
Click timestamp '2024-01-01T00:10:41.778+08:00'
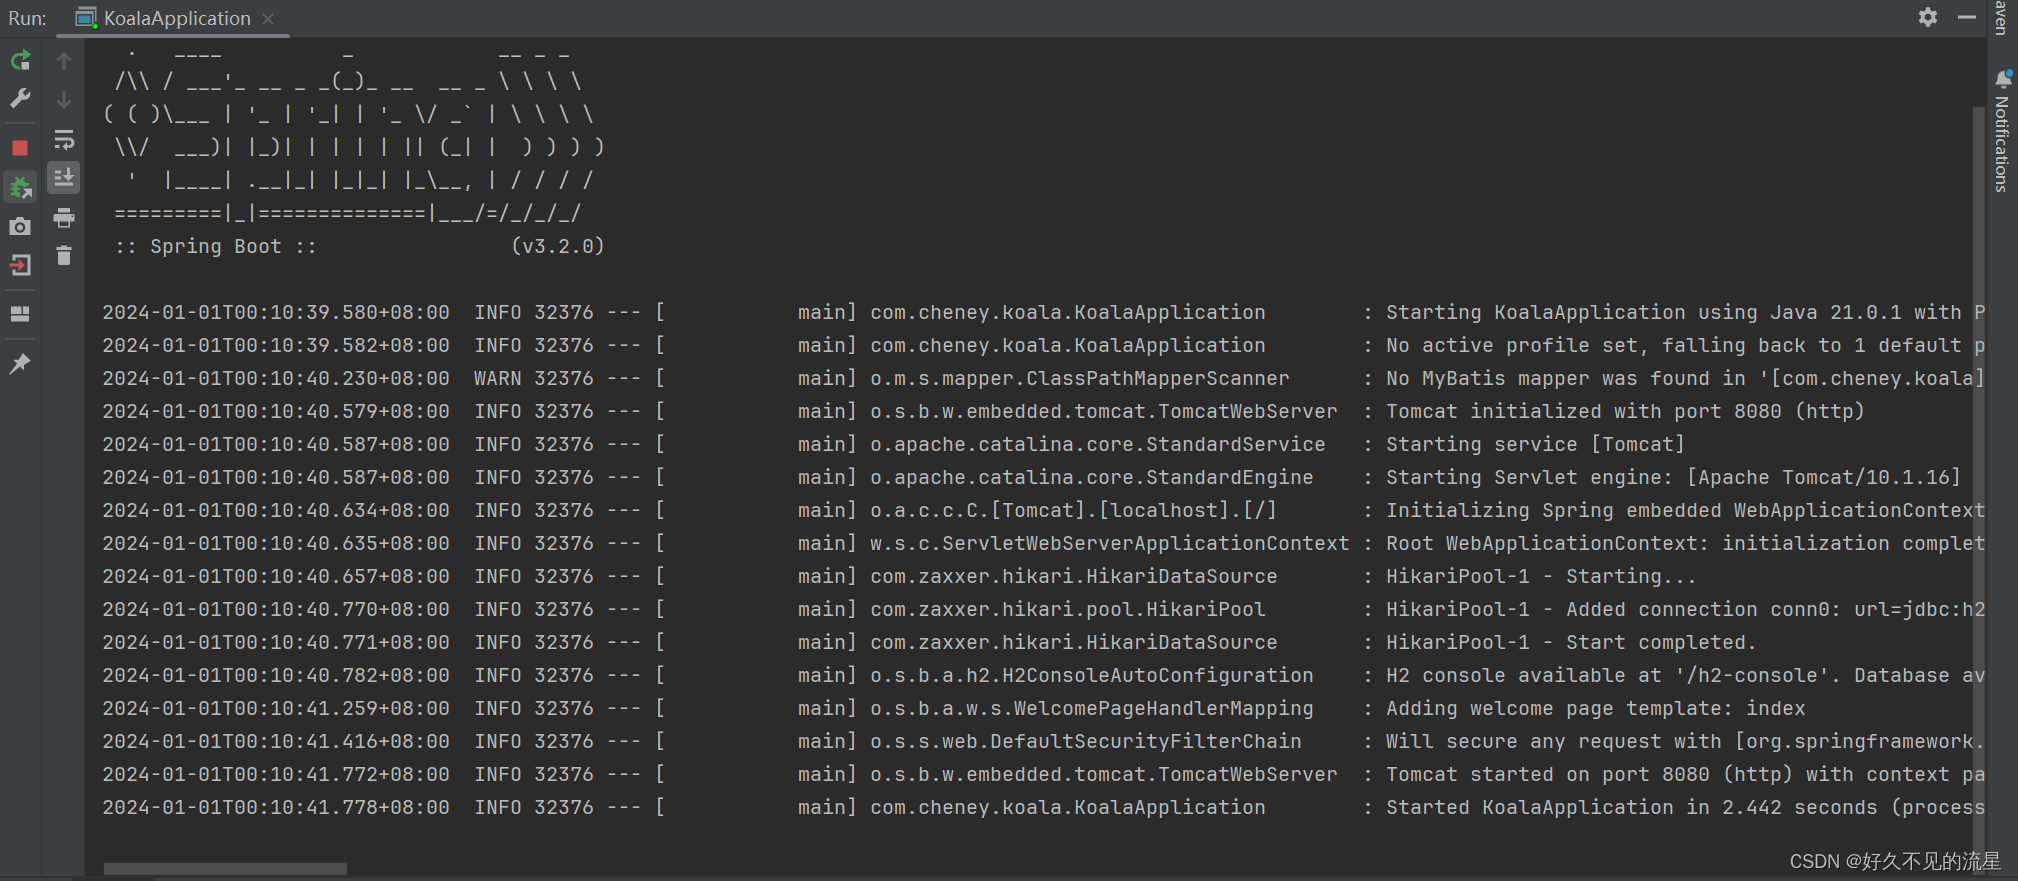pos(276,807)
